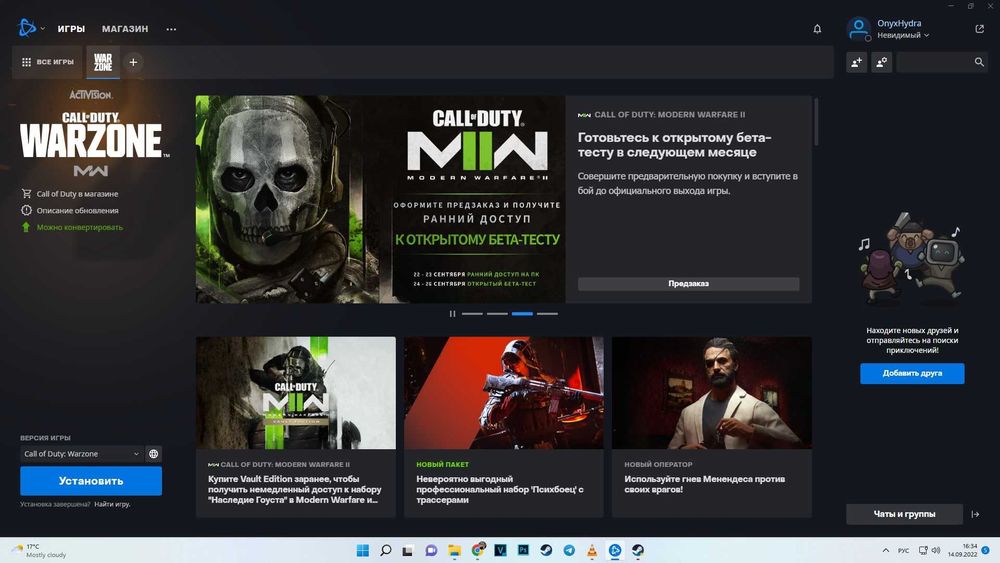Open Telegram on the taskbar
1000x563 pixels.
click(569, 550)
